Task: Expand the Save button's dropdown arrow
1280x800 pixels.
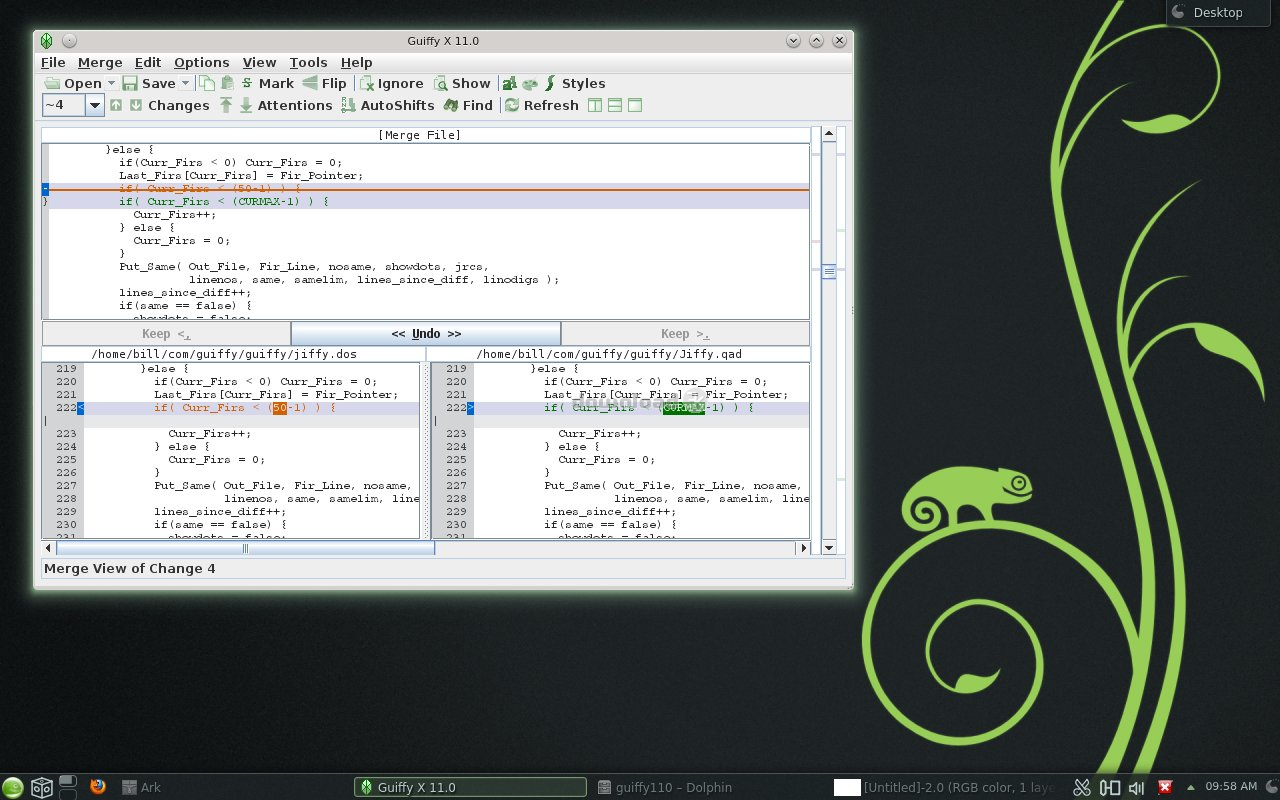Action: tap(186, 84)
